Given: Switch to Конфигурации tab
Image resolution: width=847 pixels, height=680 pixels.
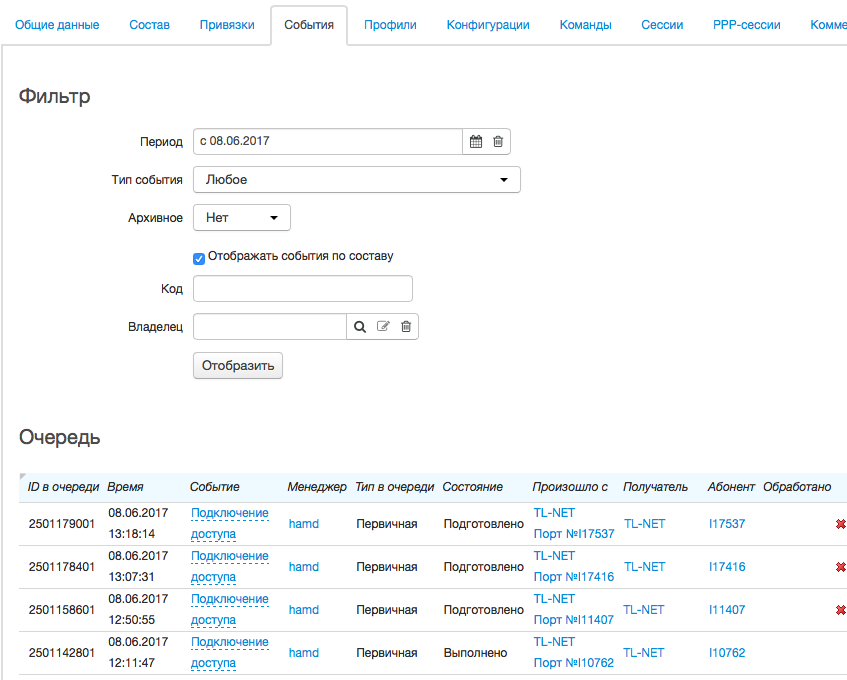Looking at the screenshot, I should point(488,25).
